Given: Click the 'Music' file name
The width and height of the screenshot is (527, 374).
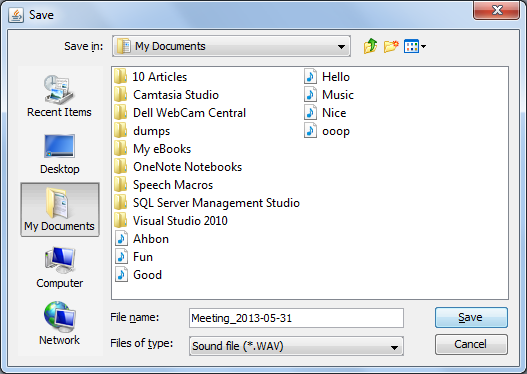Looking at the screenshot, I should coord(337,95).
